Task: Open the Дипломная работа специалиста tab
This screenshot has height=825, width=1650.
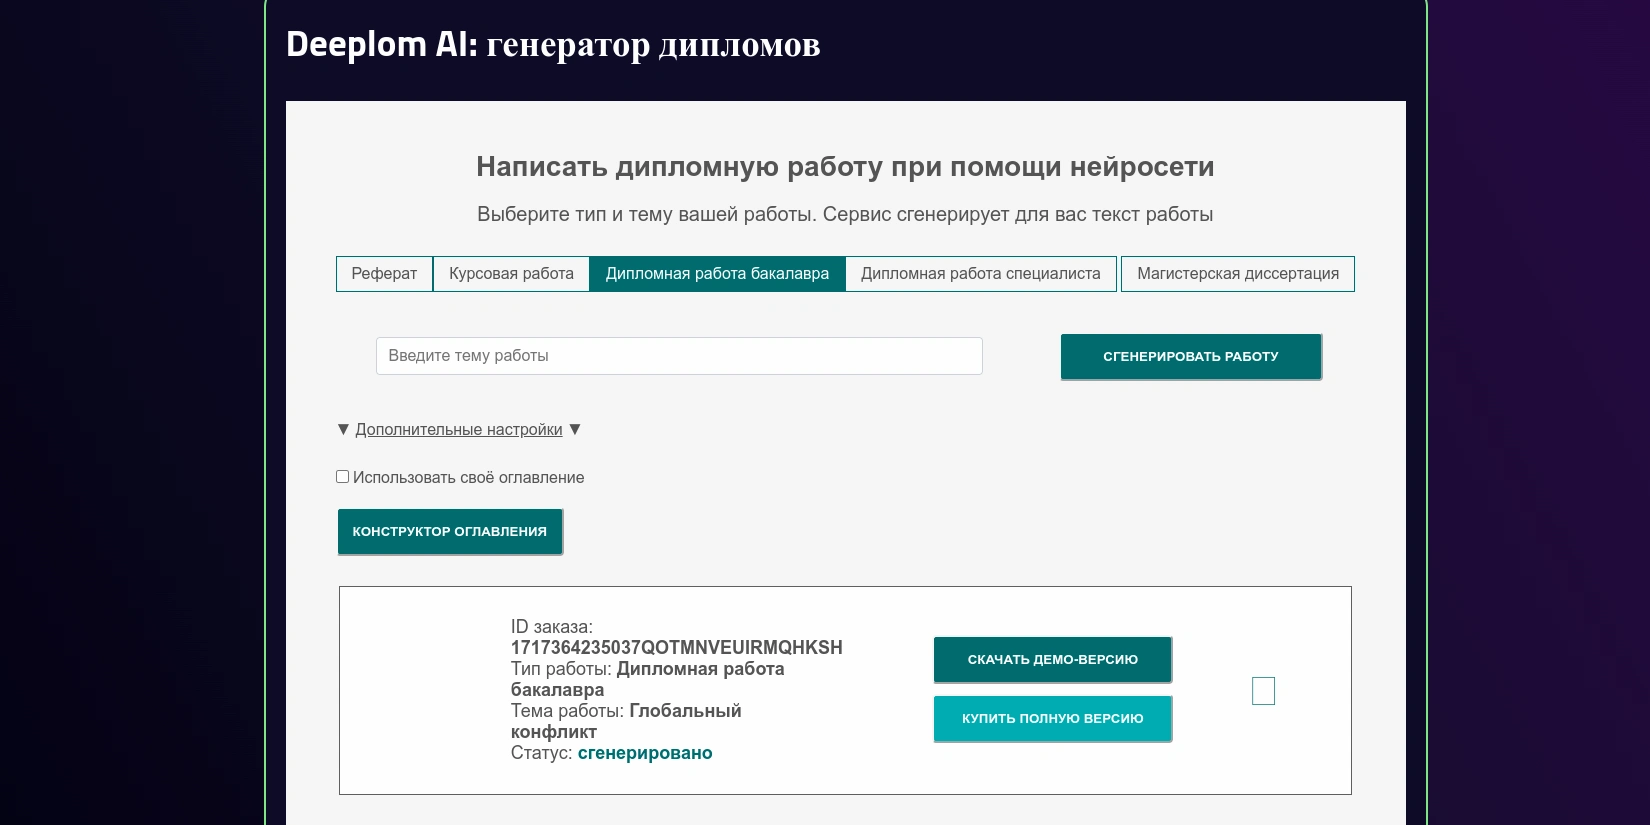Action: (980, 274)
